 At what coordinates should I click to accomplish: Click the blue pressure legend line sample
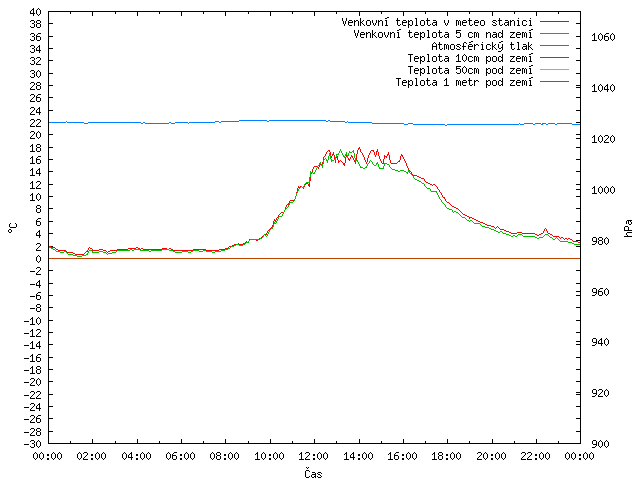pos(554,46)
